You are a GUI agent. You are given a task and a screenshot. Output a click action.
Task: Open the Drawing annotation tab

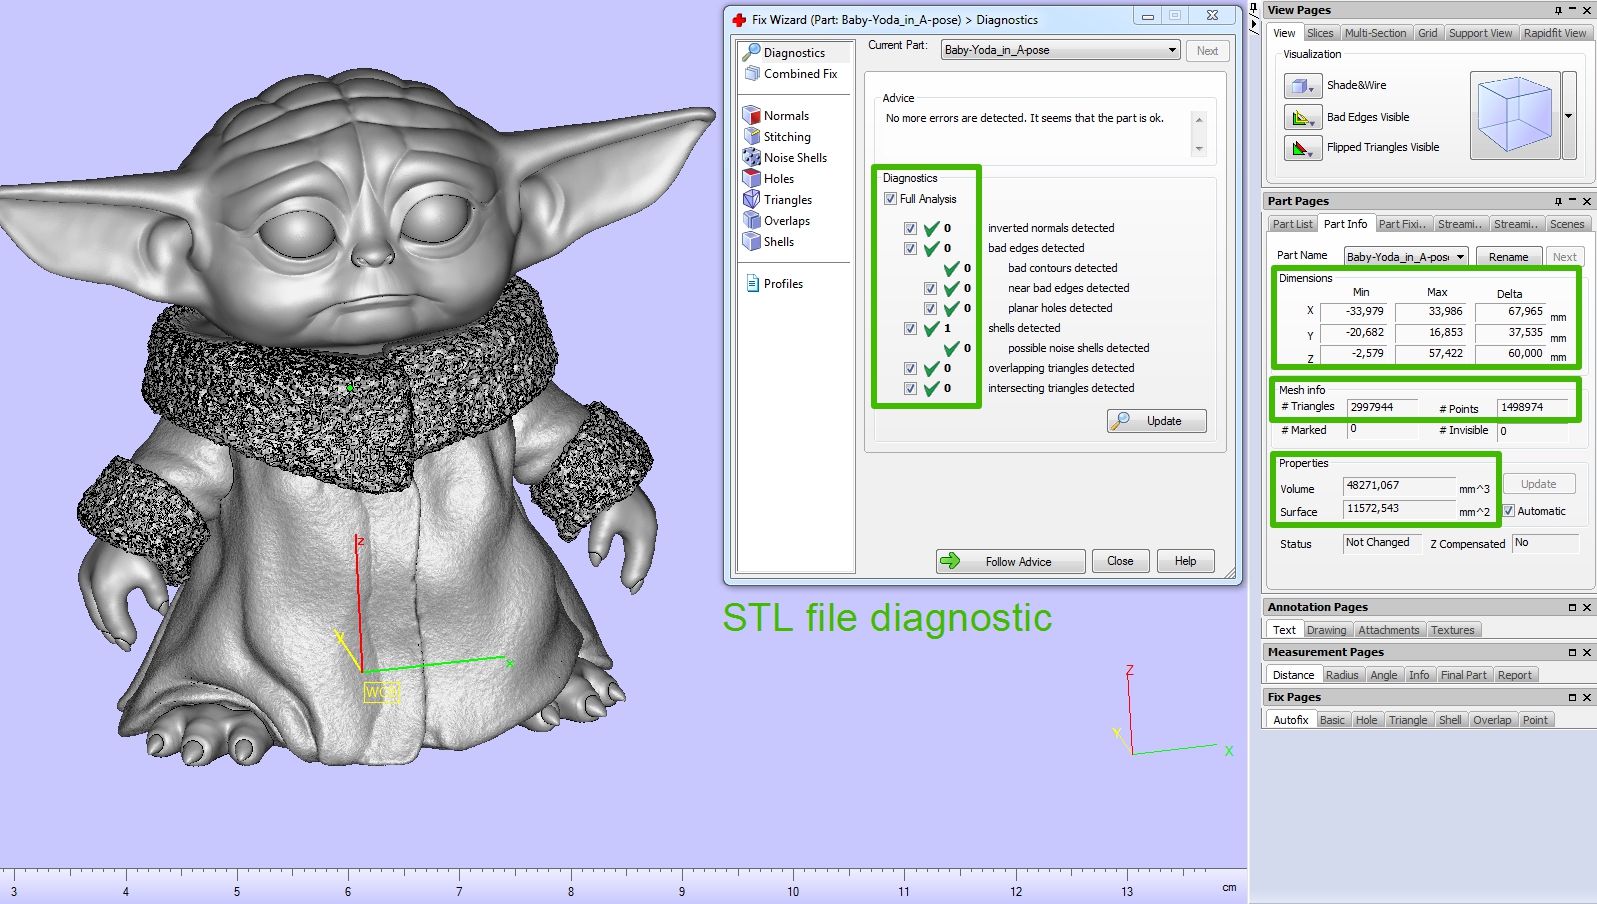click(x=1326, y=630)
